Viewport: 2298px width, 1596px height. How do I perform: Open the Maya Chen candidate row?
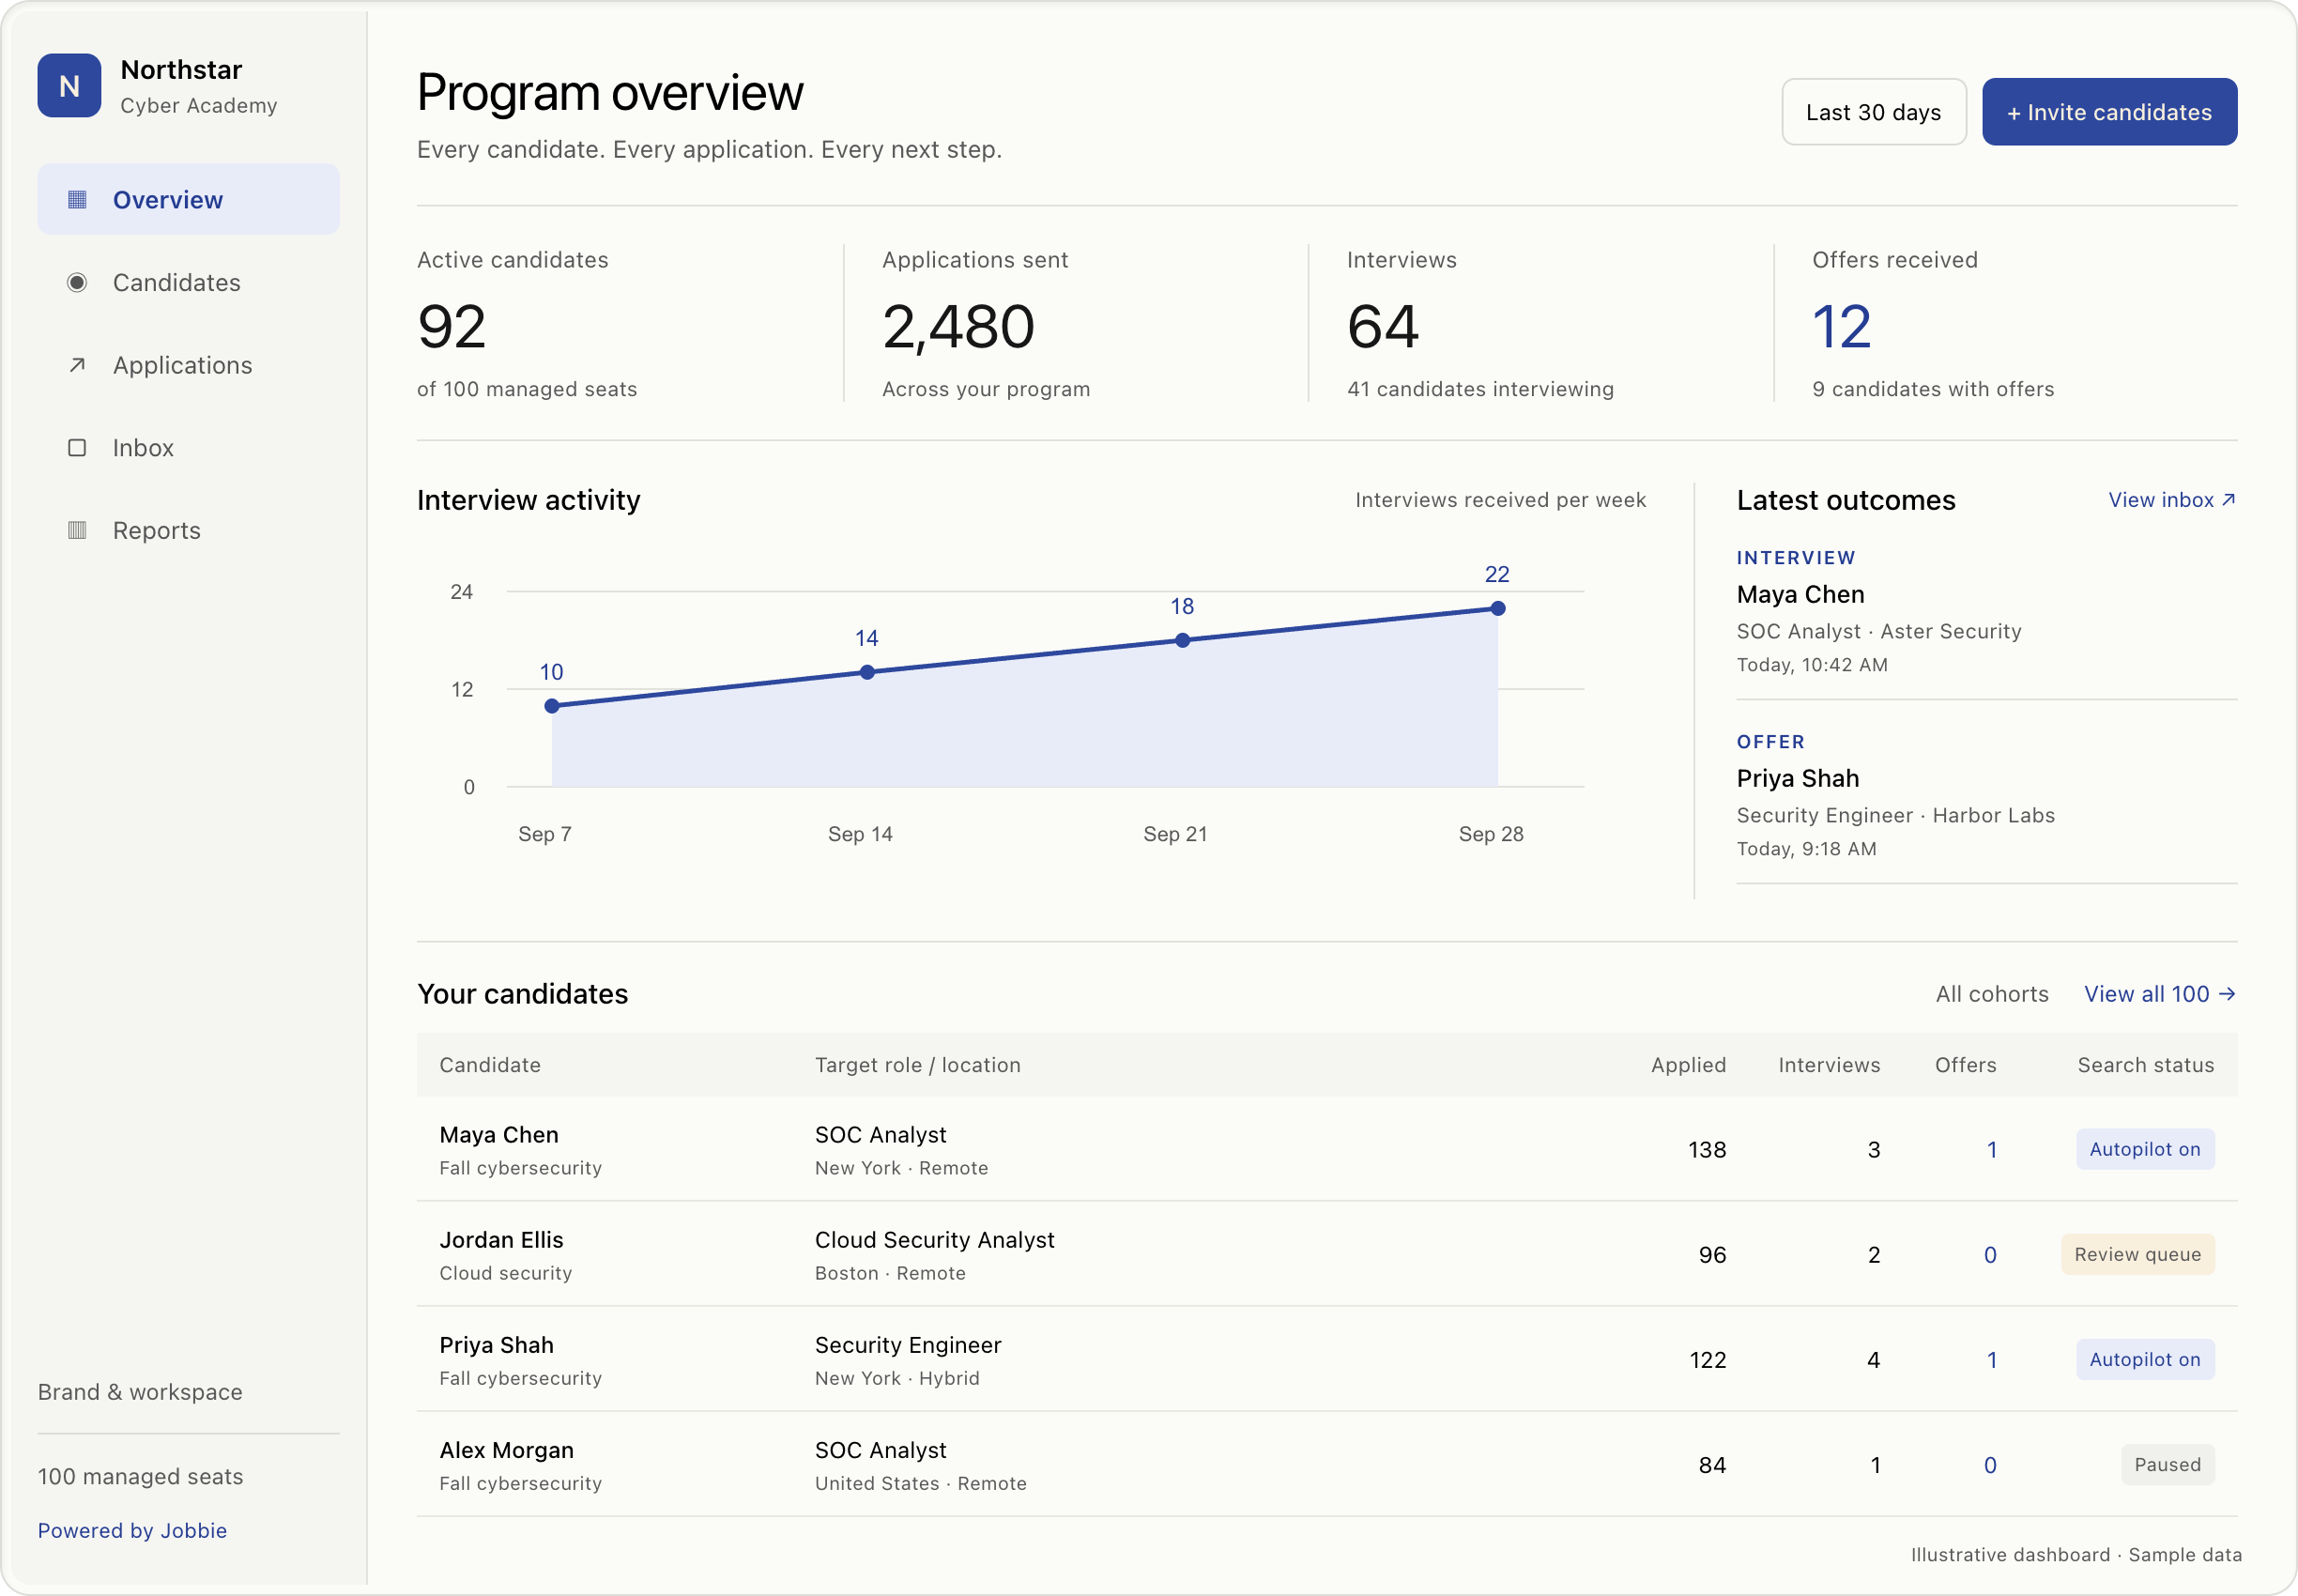coord(1327,1150)
